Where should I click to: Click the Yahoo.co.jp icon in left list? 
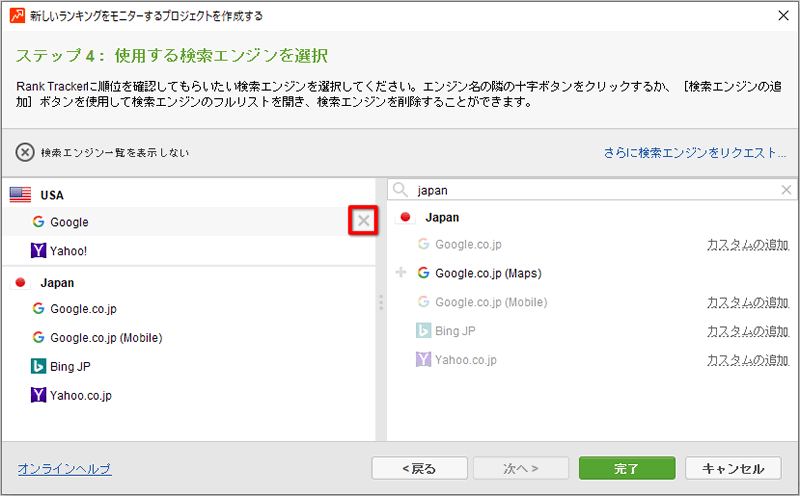(x=38, y=395)
